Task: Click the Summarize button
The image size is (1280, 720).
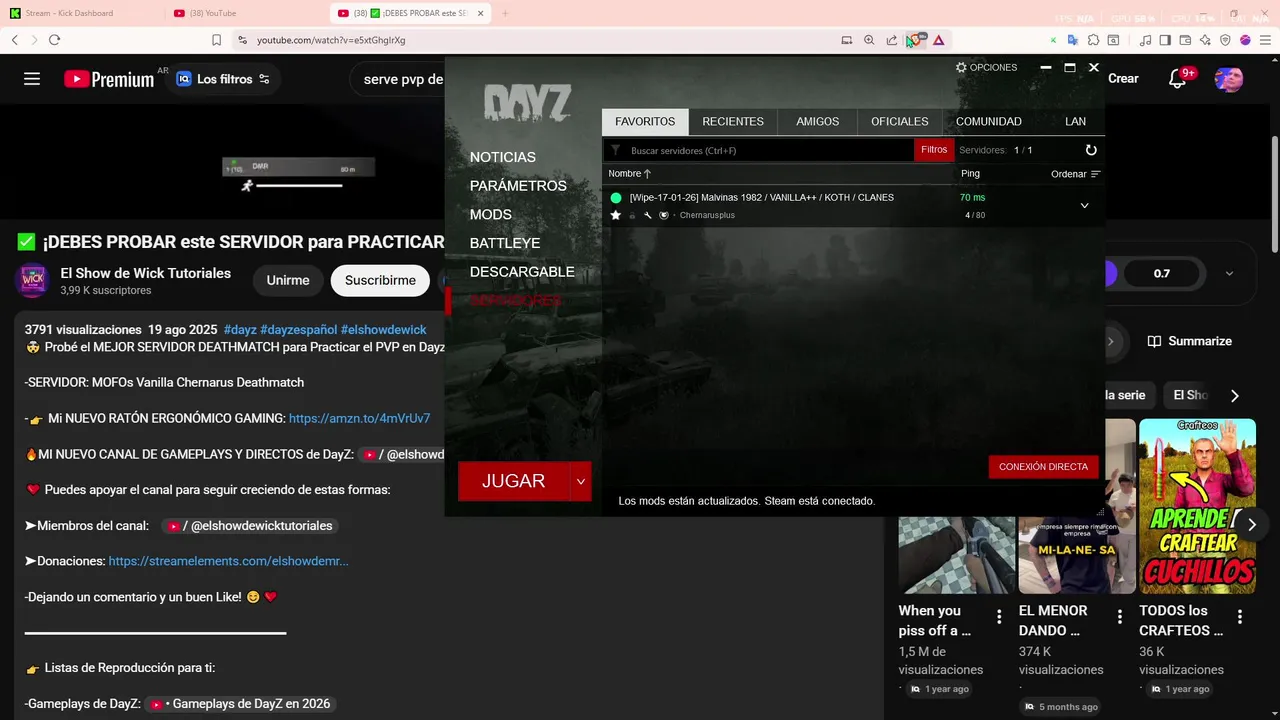Action: (1190, 341)
